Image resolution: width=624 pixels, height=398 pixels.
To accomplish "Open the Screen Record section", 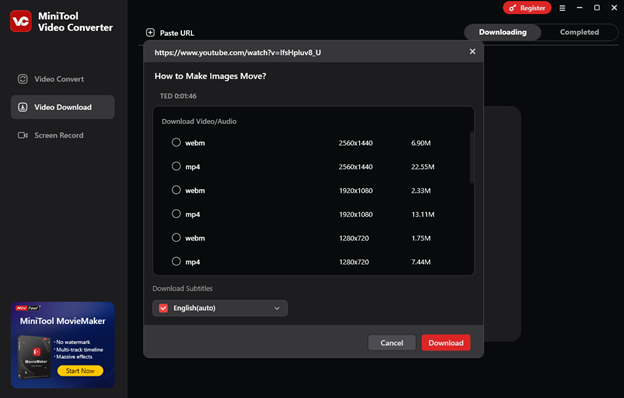I will [x=62, y=135].
